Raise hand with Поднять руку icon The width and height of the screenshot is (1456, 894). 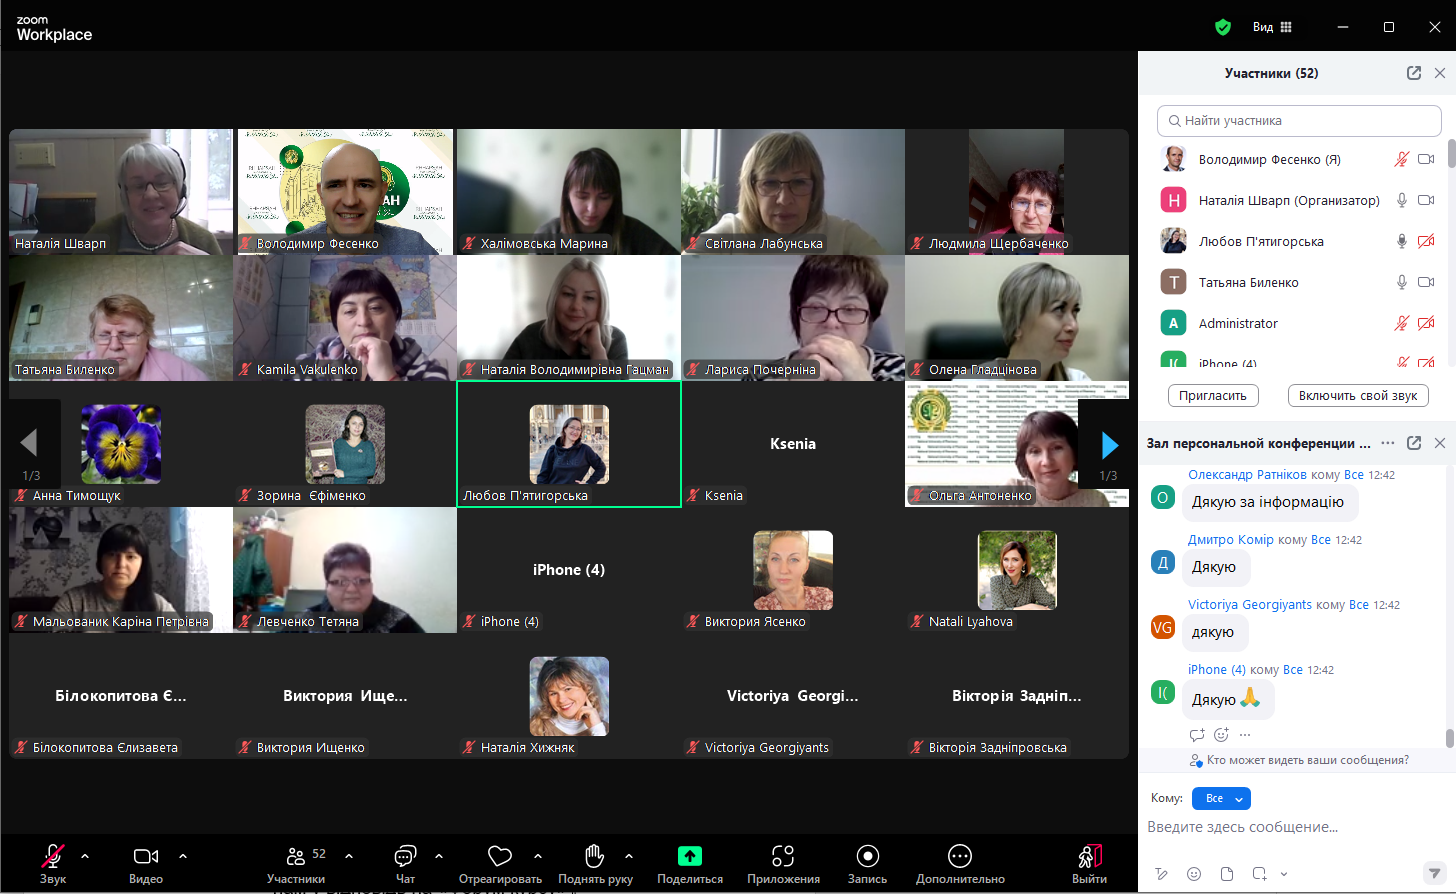(x=595, y=856)
